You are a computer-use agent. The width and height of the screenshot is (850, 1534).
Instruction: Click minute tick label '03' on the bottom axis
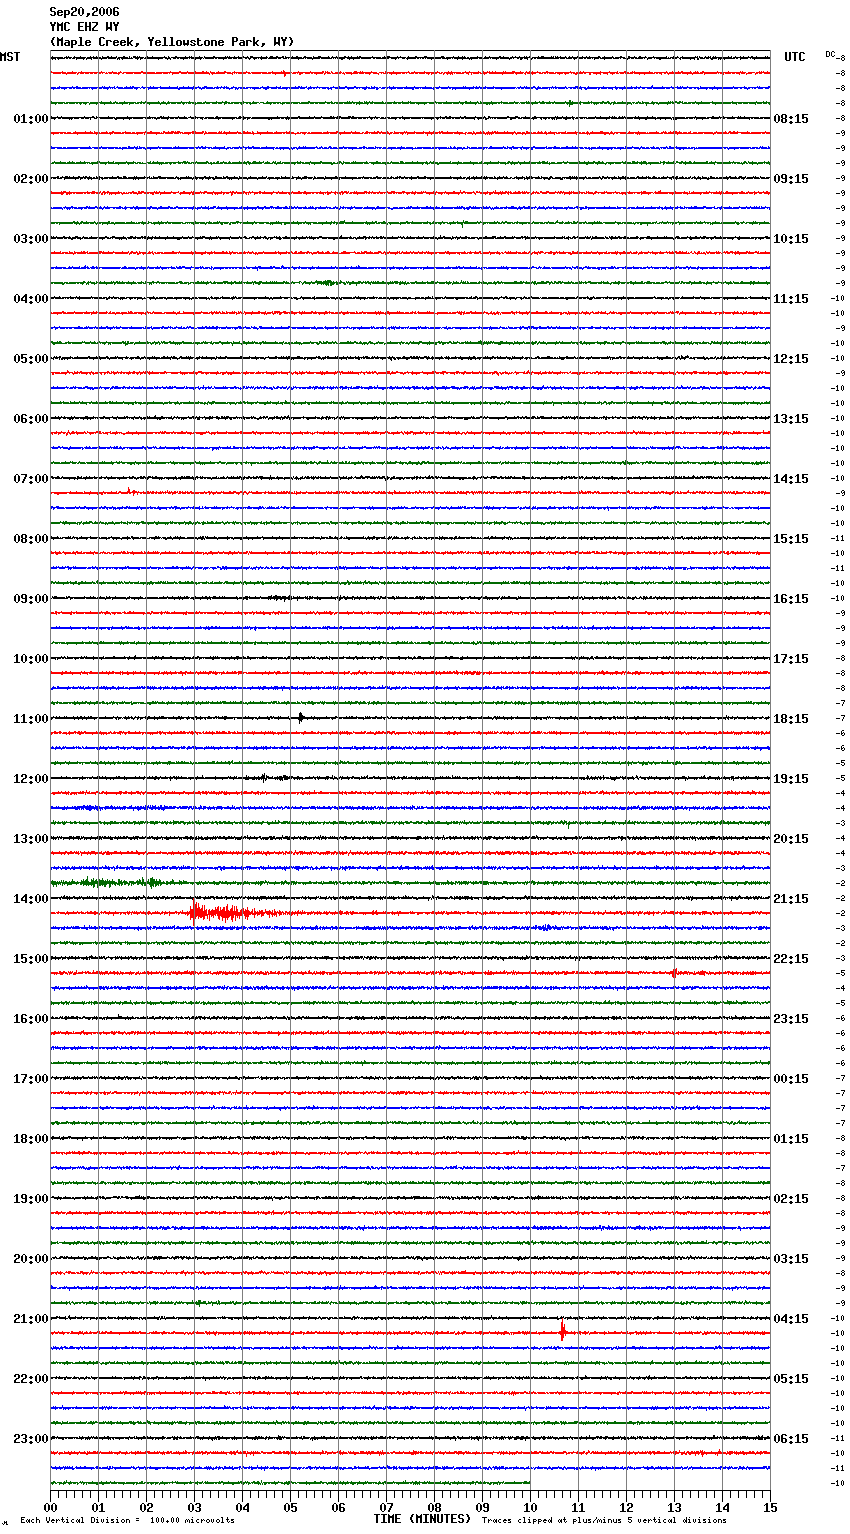[194, 1507]
